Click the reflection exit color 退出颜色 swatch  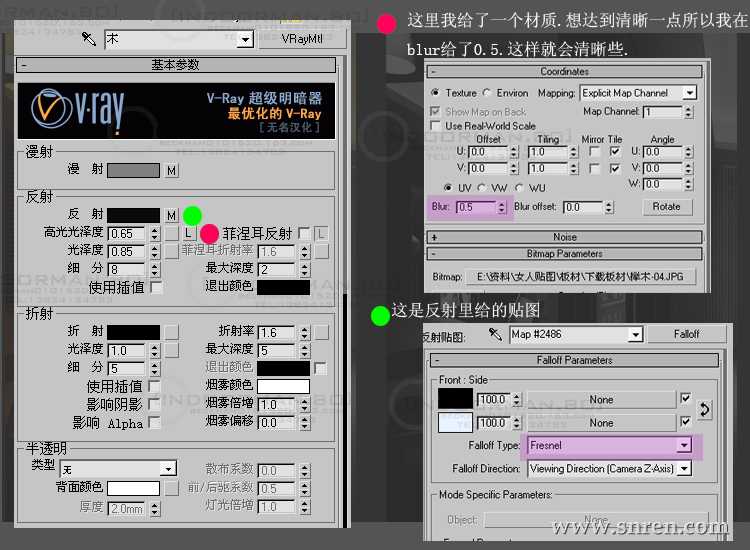tap(283, 287)
